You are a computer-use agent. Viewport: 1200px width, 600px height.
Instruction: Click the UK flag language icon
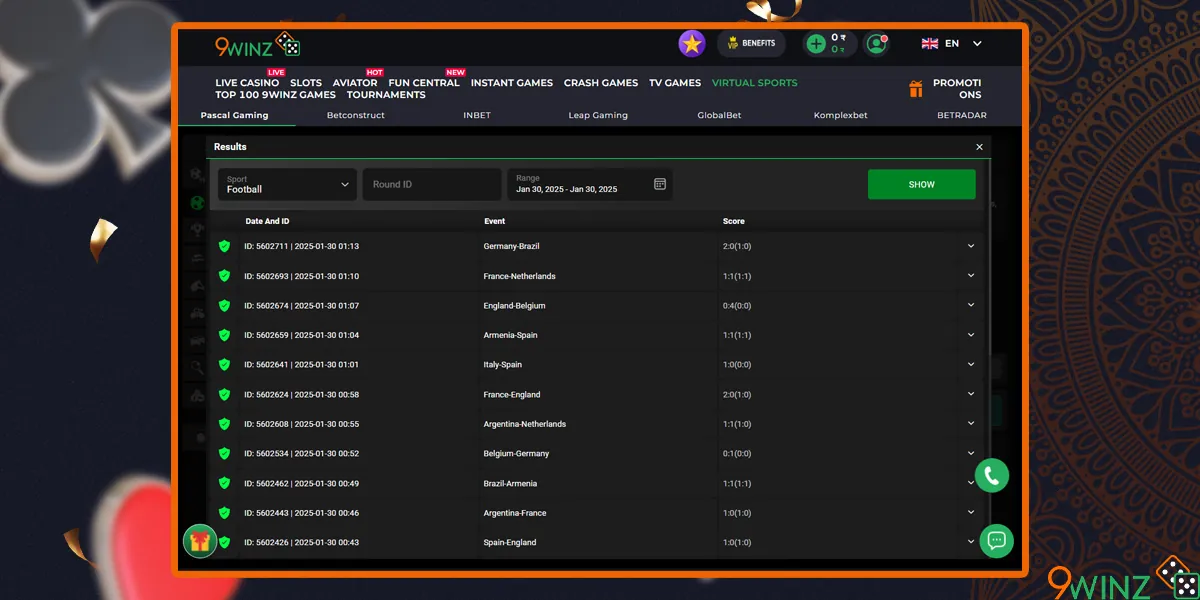click(x=930, y=44)
